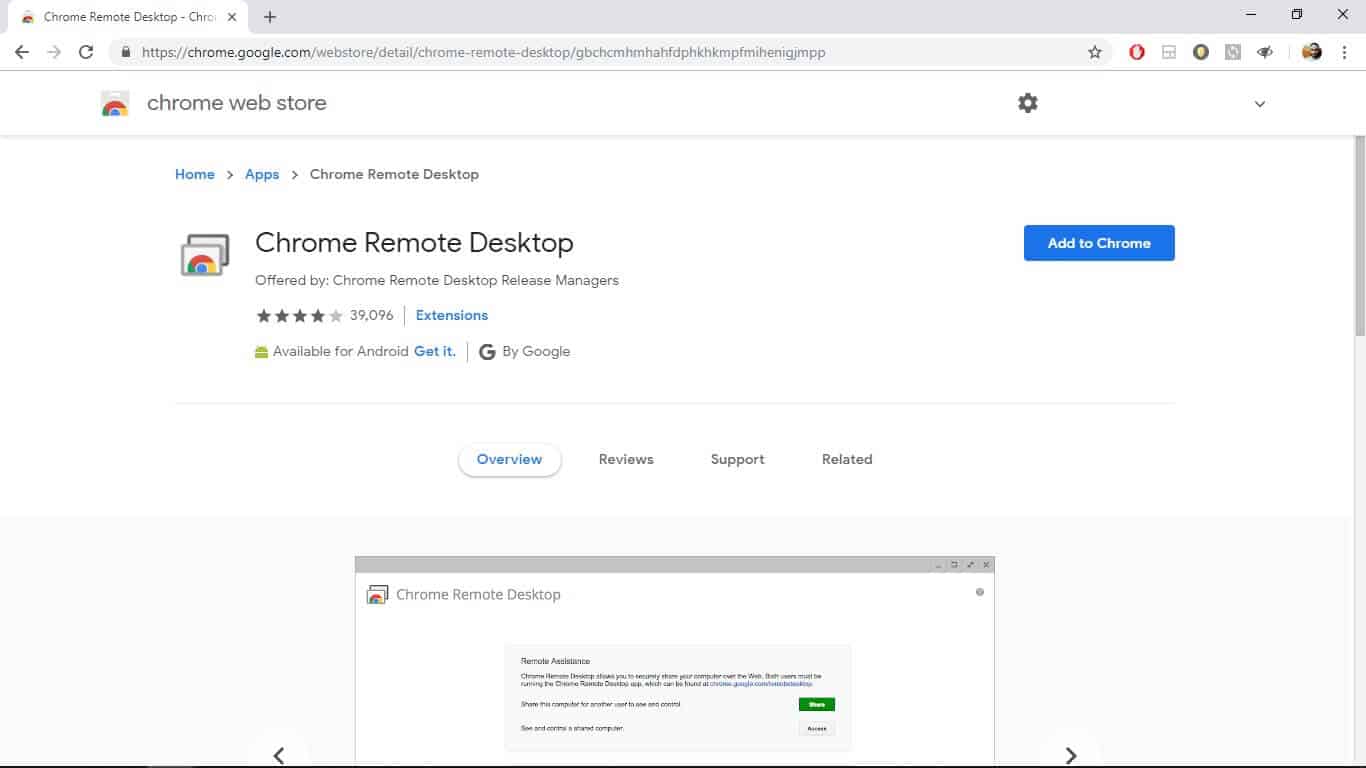The width and height of the screenshot is (1366, 768).
Task: Click the page vertical scrollbar thumb
Action: 1359,236
